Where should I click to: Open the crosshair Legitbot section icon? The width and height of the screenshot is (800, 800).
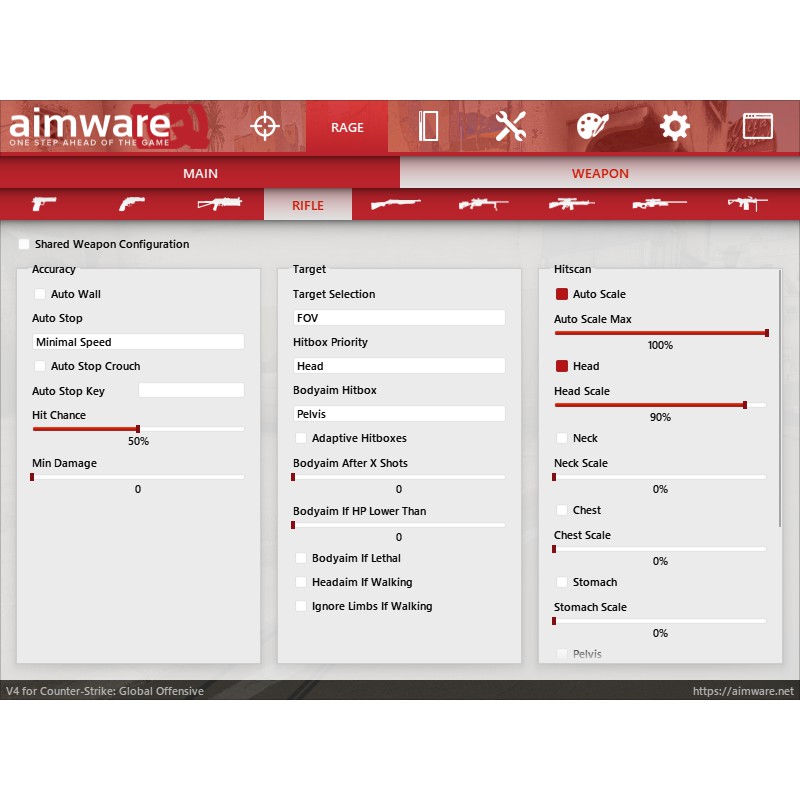pyautogui.click(x=265, y=126)
